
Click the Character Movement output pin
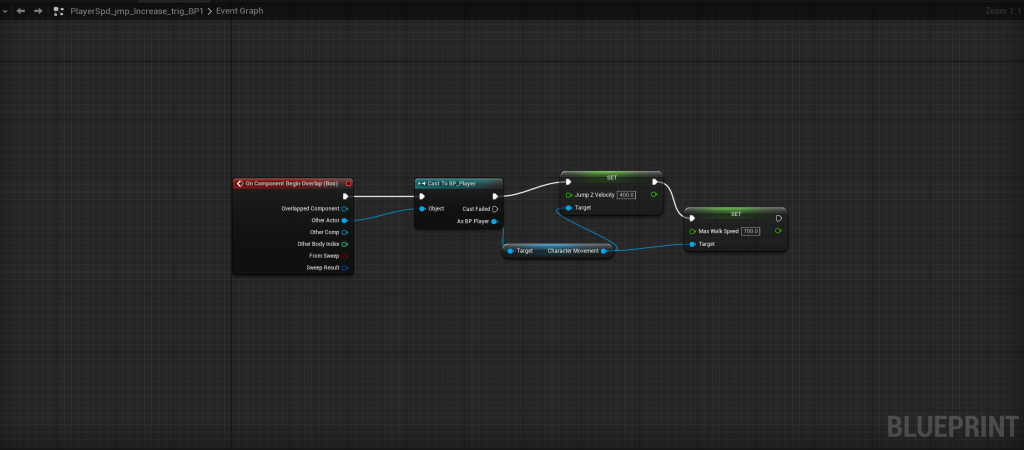605,251
